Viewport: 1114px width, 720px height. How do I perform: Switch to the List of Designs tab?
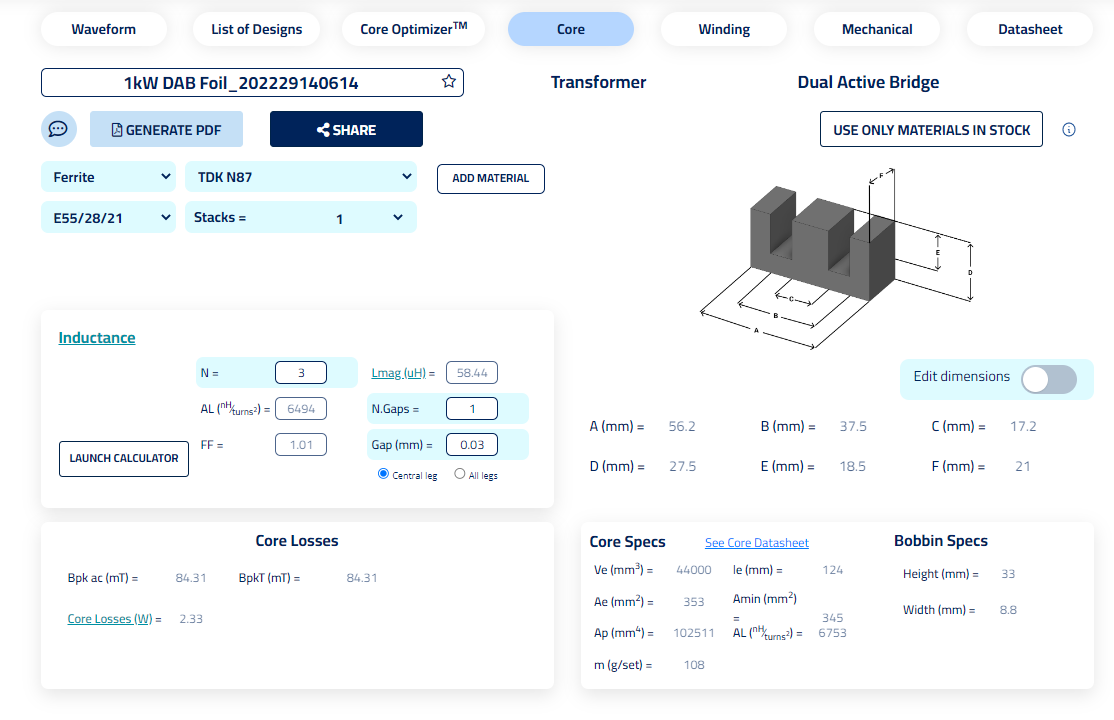click(x=256, y=29)
